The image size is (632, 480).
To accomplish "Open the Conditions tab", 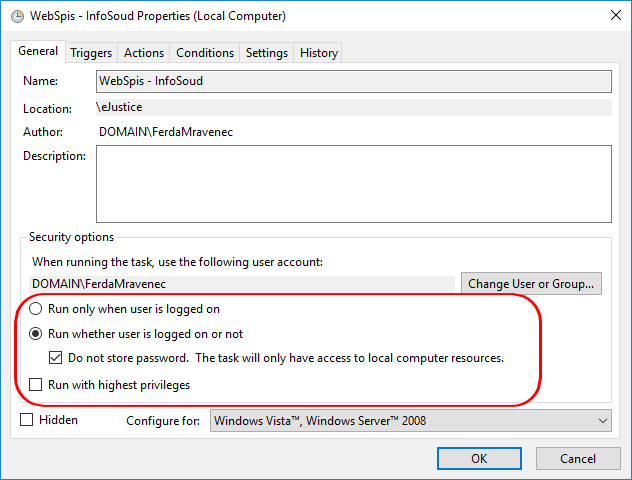I will [205, 53].
